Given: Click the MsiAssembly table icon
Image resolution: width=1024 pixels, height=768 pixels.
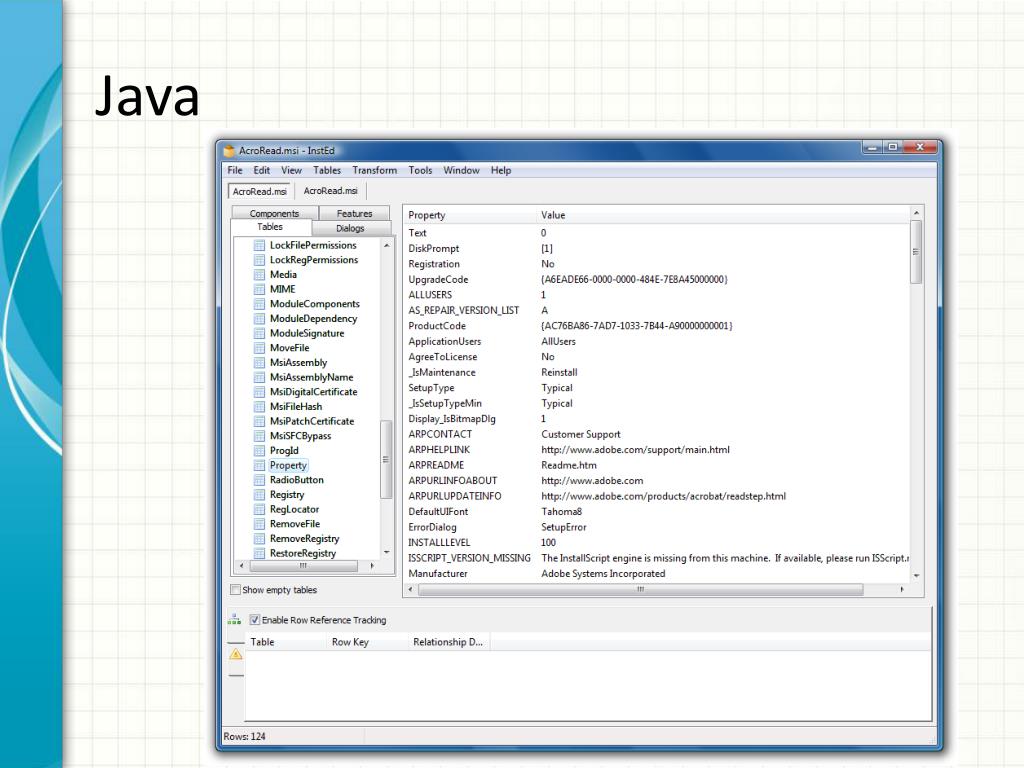Looking at the screenshot, I should pos(259,362).
